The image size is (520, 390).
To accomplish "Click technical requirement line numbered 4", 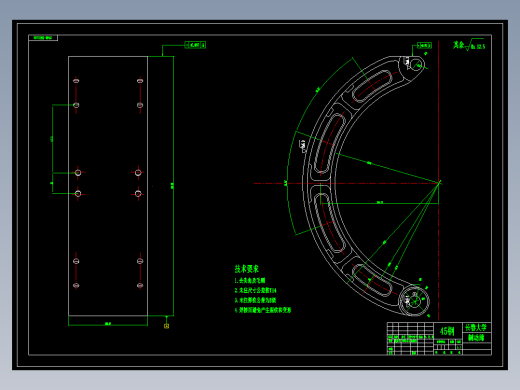I will coord(263,310).
